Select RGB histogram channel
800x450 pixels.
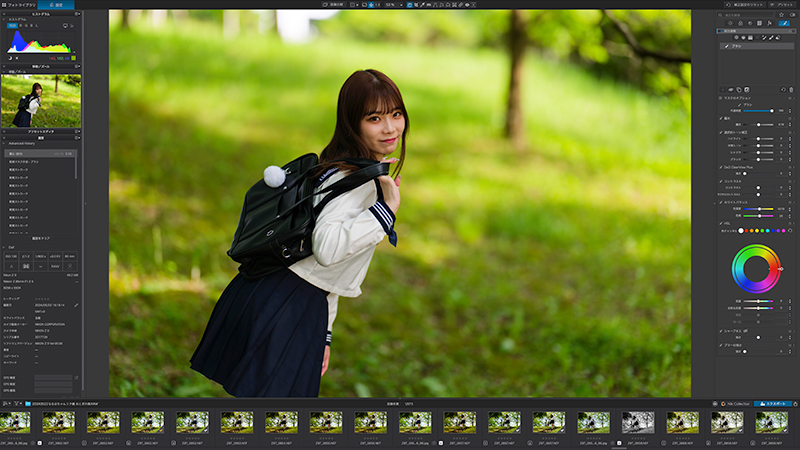(12, 26)
